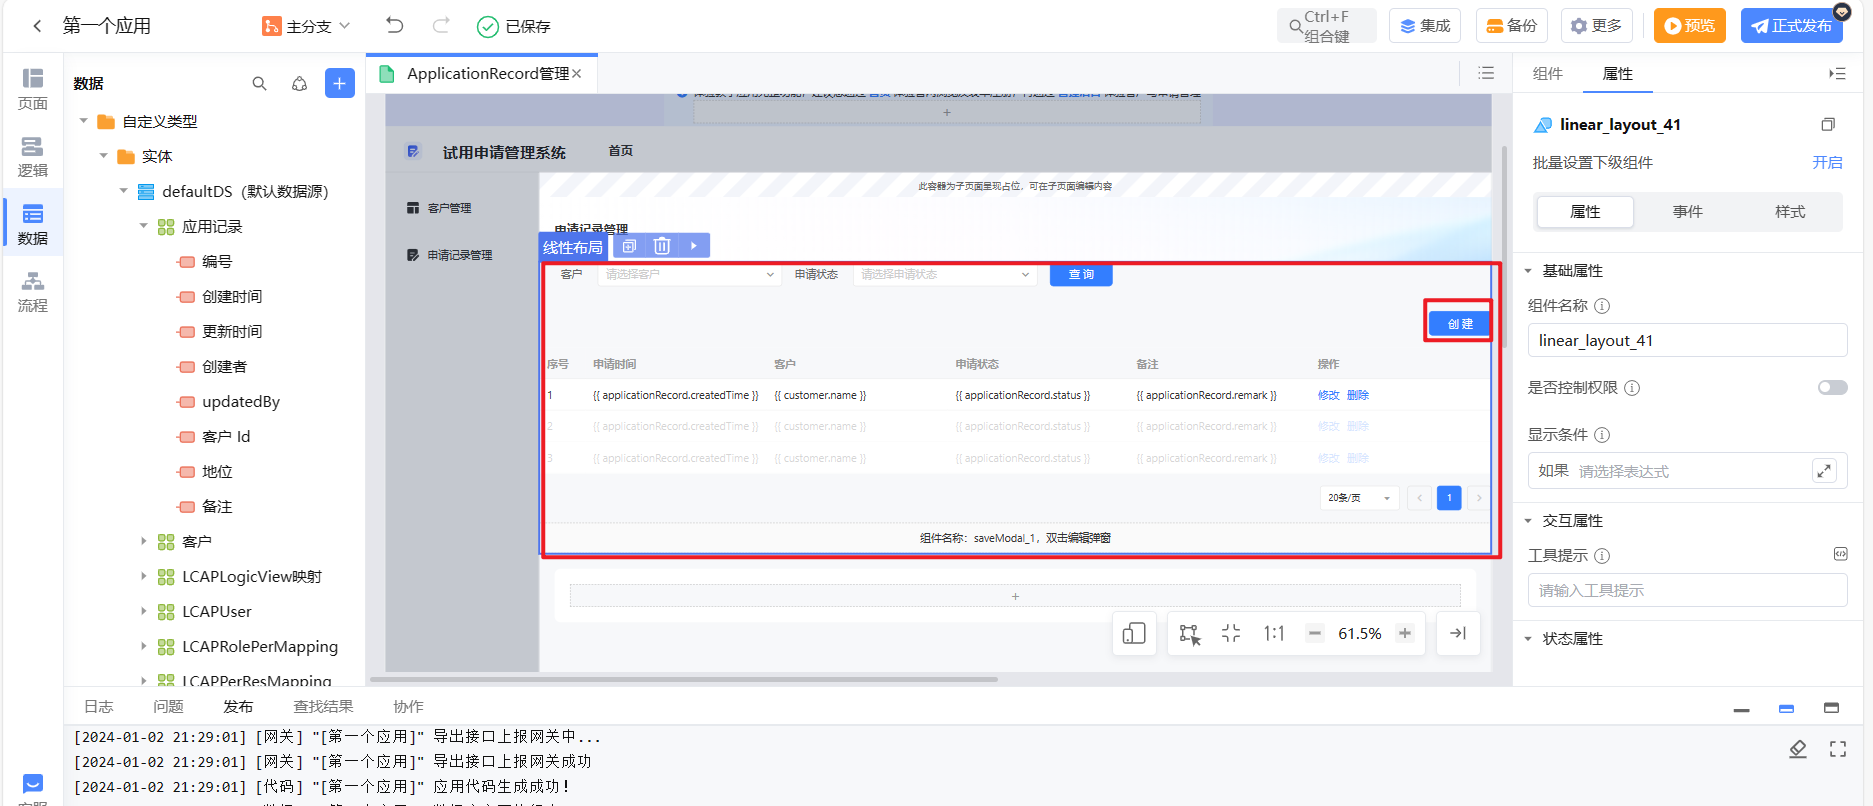Click the 备份 button
Screen dimensions: 1873x806
pyautogui.click(x=1512, y=26)
